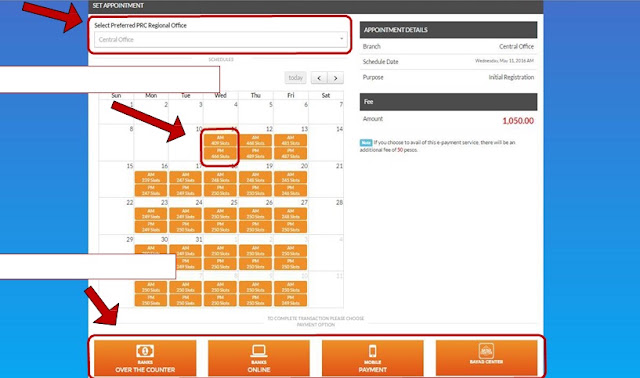Click the Appointment Details header
The image size is (640, 378).
coord(448,30)
